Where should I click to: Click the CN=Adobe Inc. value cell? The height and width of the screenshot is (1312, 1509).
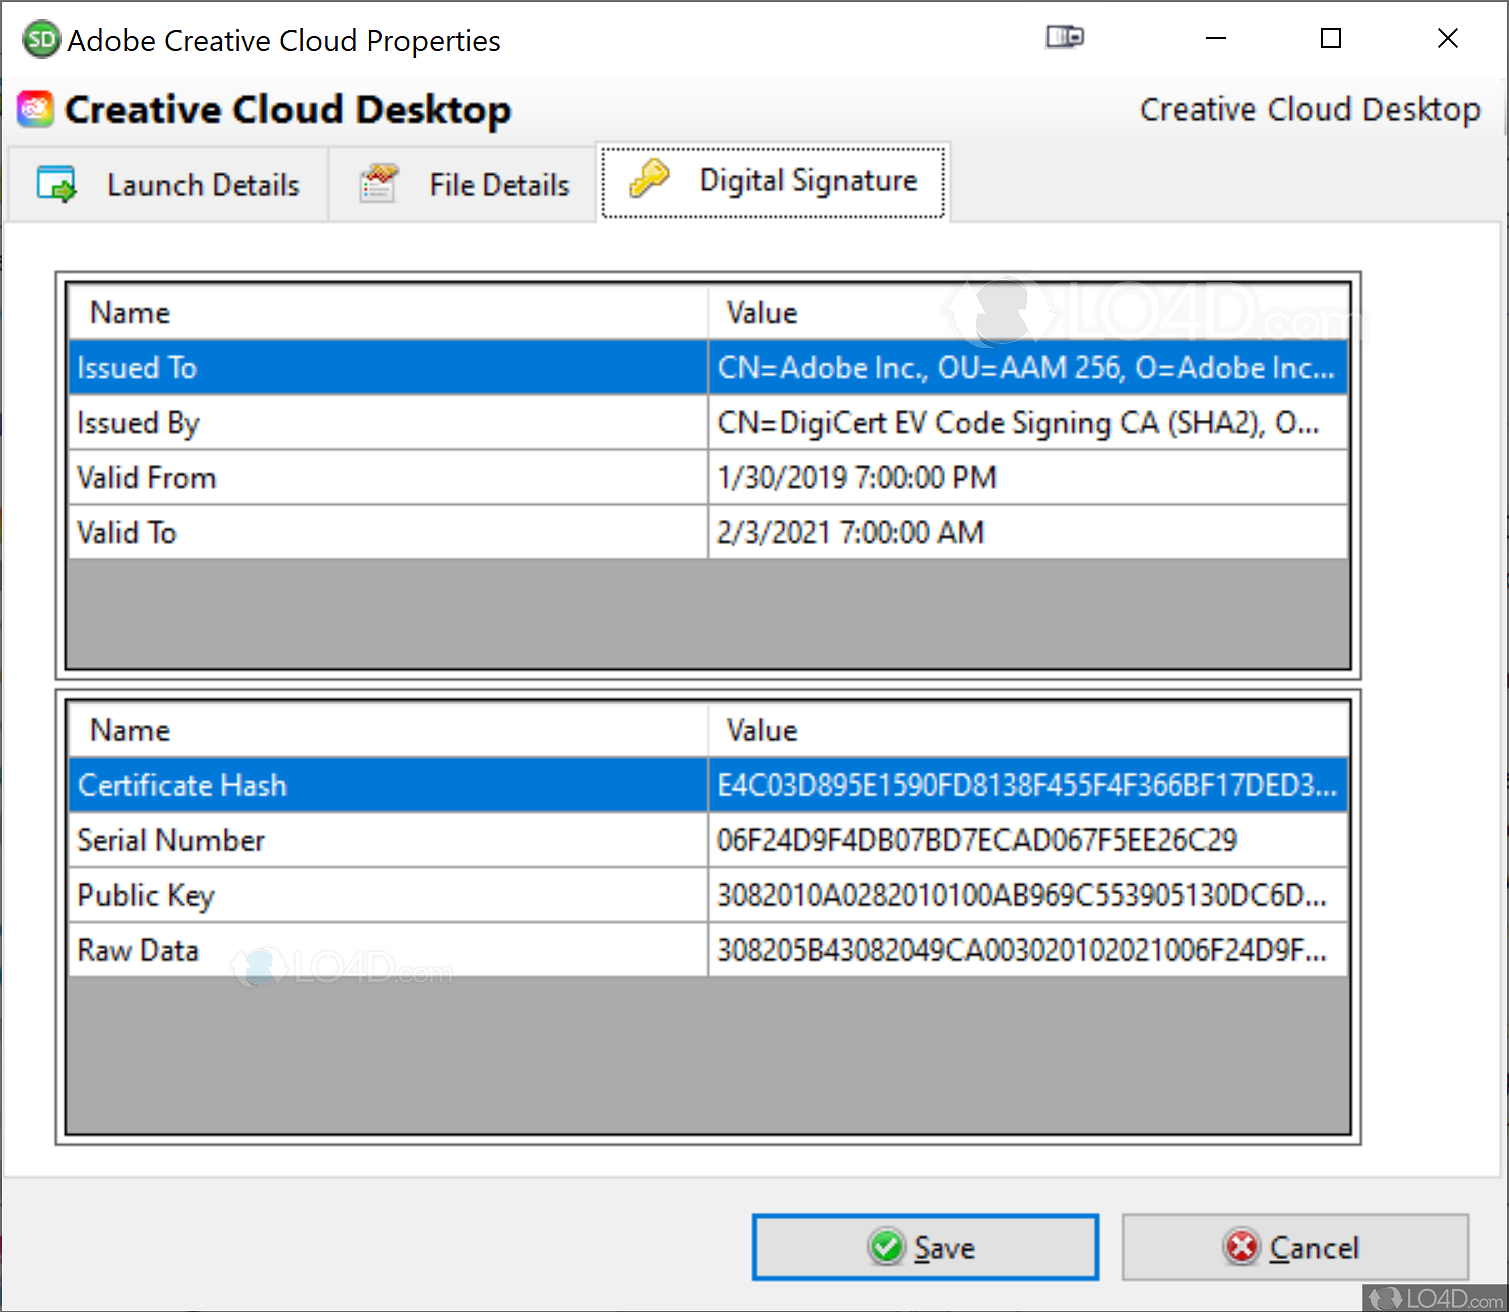[1028, 367]
